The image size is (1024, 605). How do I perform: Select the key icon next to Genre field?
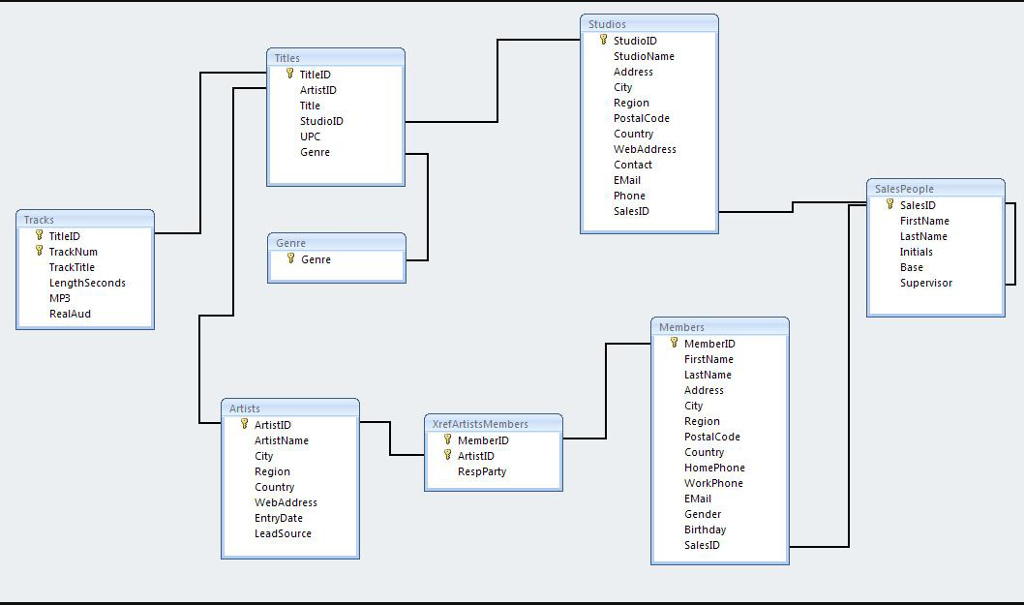pos(290,259)
